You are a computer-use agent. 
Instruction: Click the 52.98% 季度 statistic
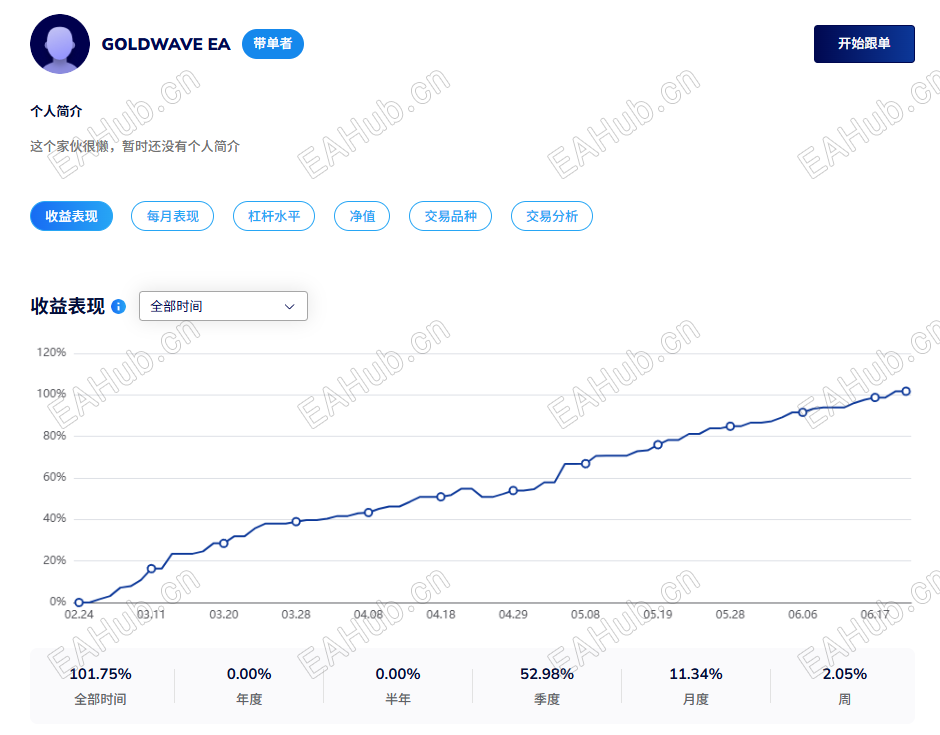tap(547, 686)
